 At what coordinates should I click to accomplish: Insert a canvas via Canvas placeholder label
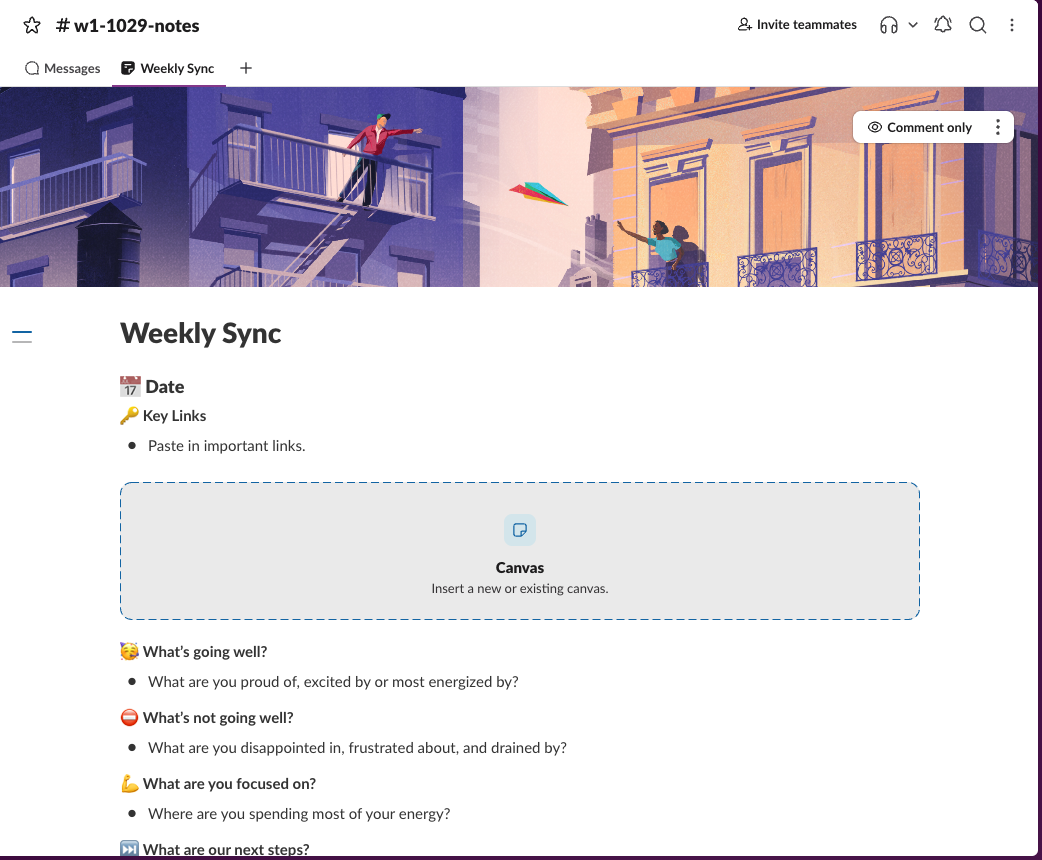click(x=520, y=568)
